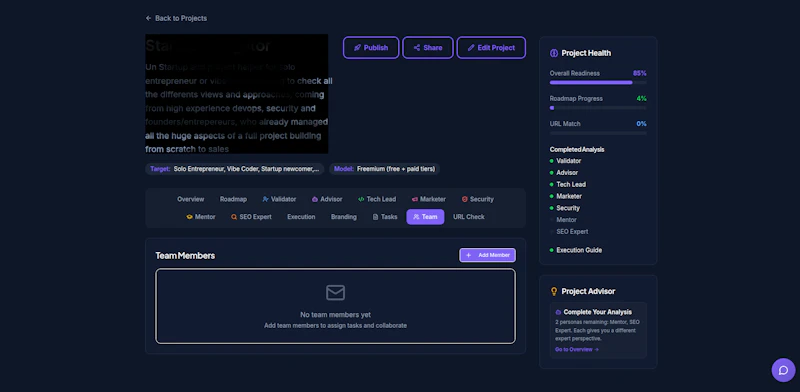
Task: Click the active Team tab
Action: 425,217
